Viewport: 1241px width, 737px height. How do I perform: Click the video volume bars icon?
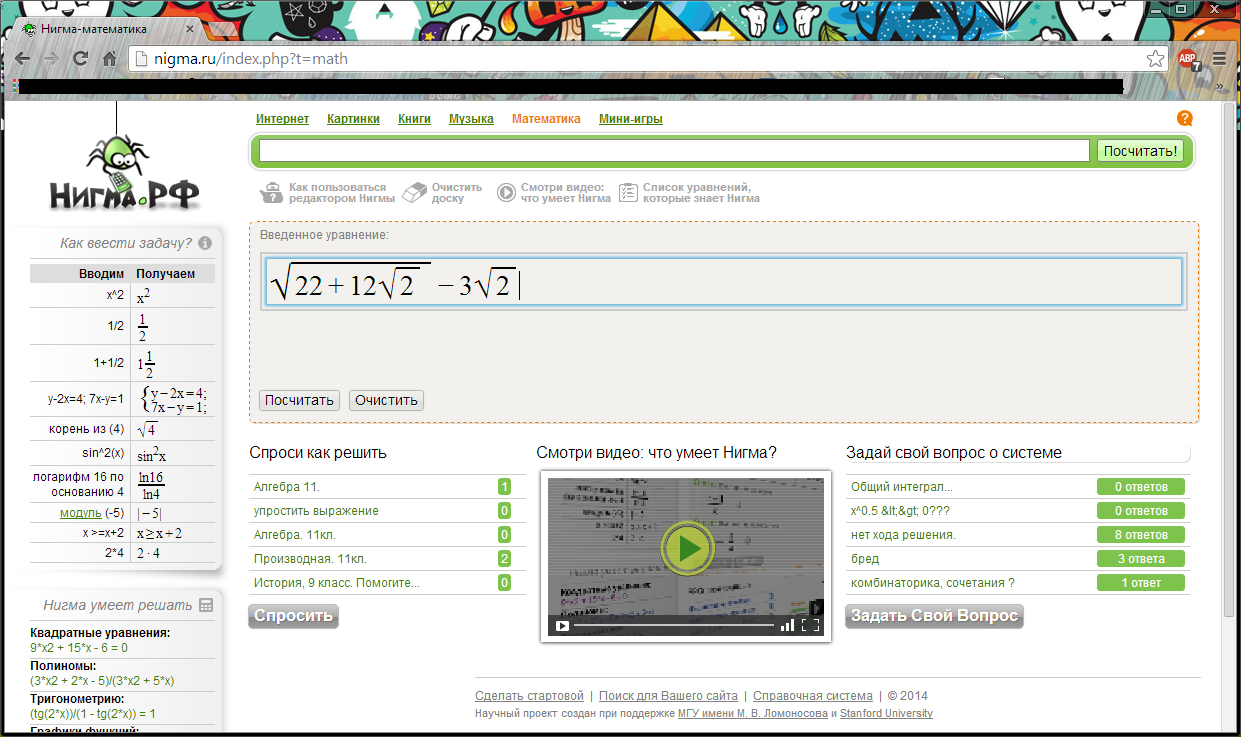point(787,625)
